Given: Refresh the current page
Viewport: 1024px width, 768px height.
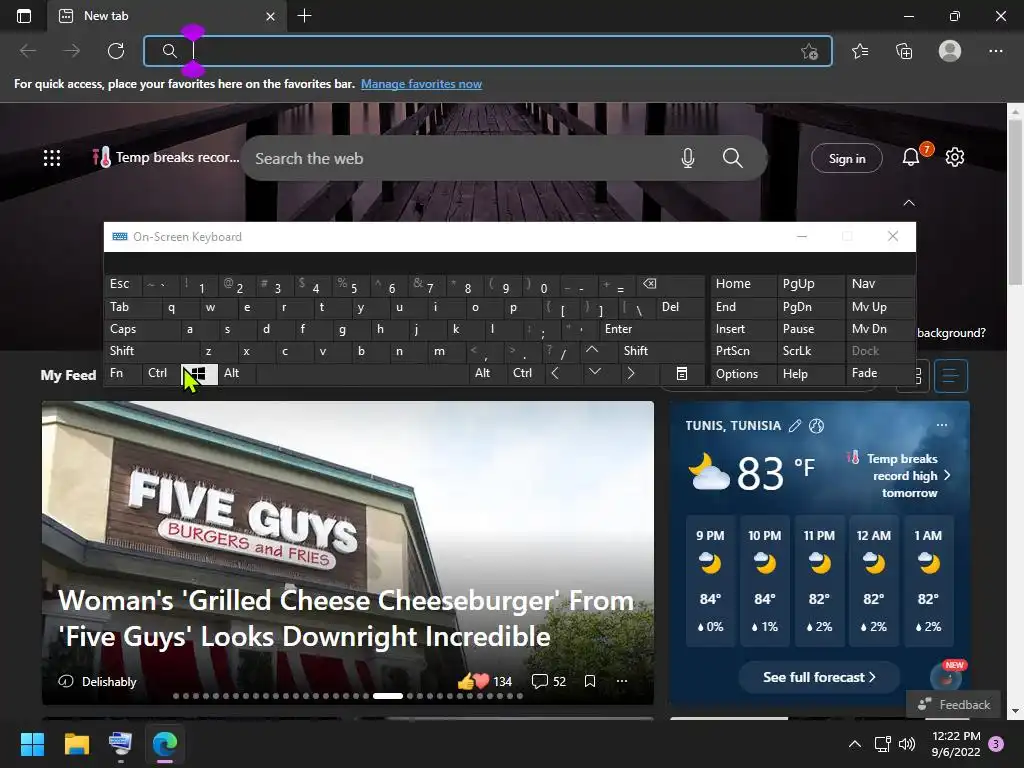Looking at the screenshot, I should click(116, 51).
